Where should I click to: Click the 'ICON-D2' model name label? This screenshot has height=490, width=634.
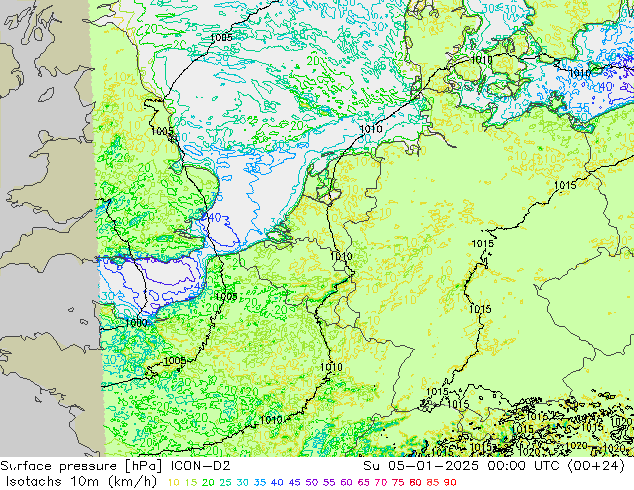201,466
